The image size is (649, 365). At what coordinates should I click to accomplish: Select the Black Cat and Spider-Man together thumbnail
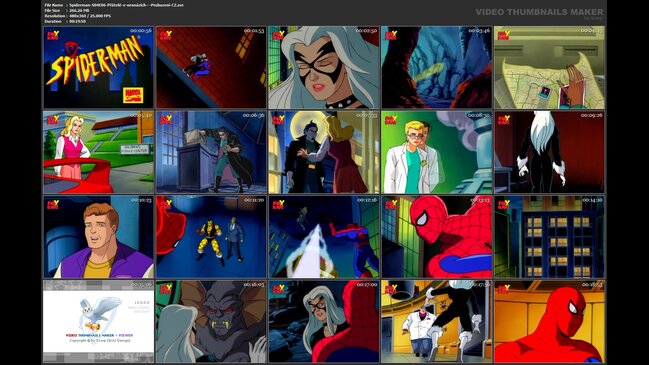point(324,322)
